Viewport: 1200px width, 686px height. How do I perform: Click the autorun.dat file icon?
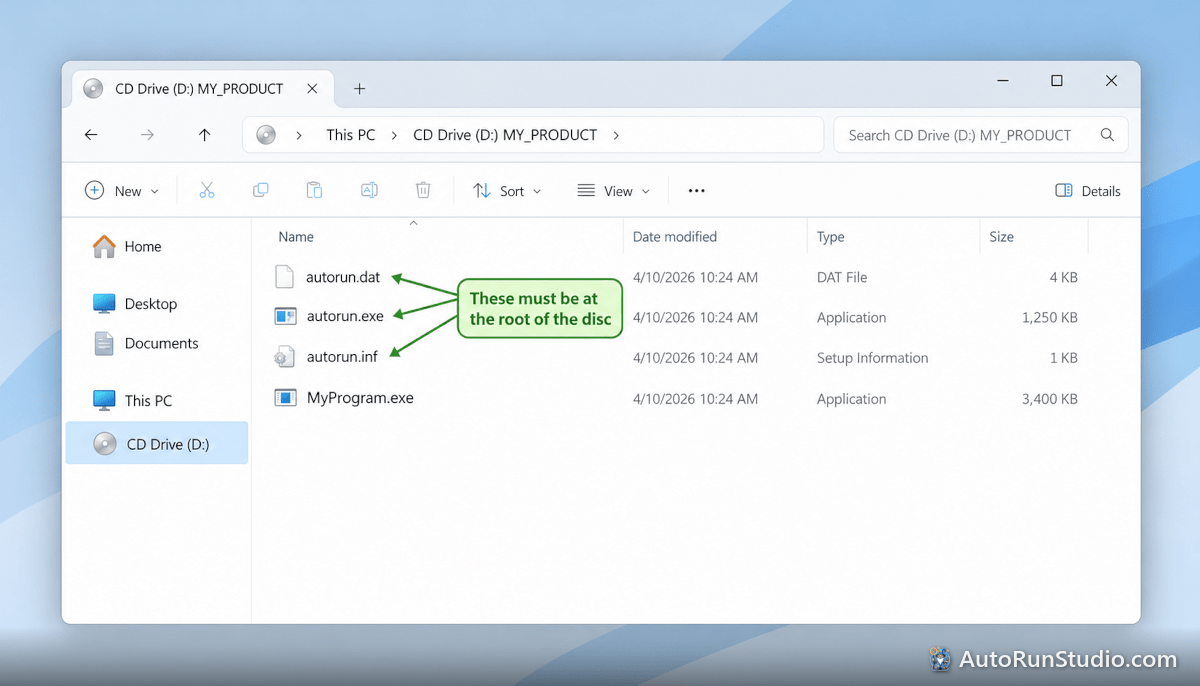coord(285,277)
